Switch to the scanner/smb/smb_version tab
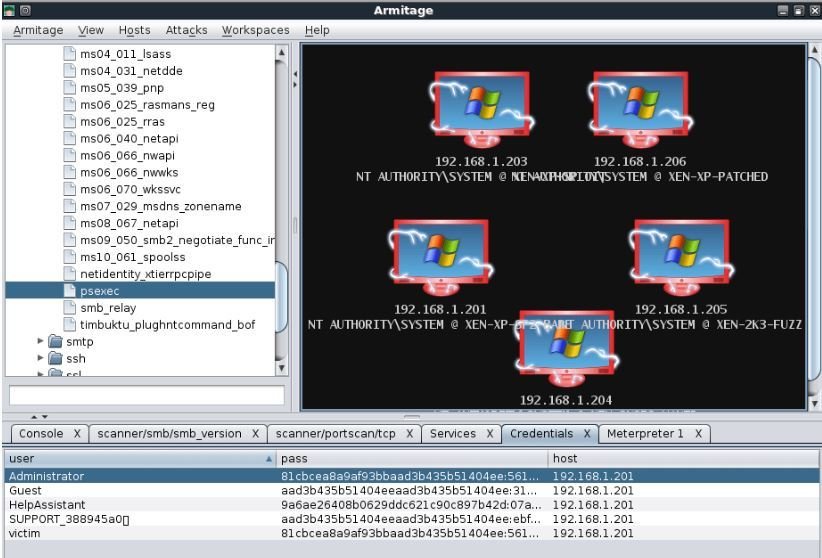The image size is (822, 558). (169, 434)
